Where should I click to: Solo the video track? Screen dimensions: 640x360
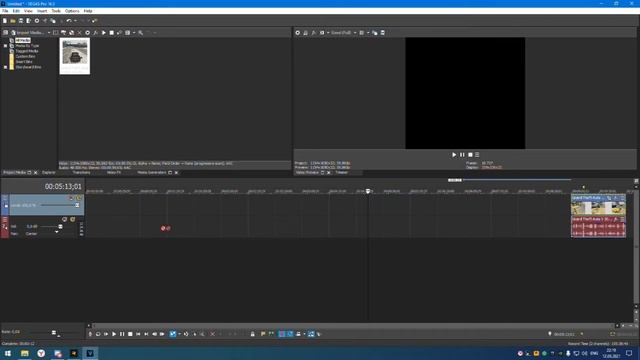(79, 198)
